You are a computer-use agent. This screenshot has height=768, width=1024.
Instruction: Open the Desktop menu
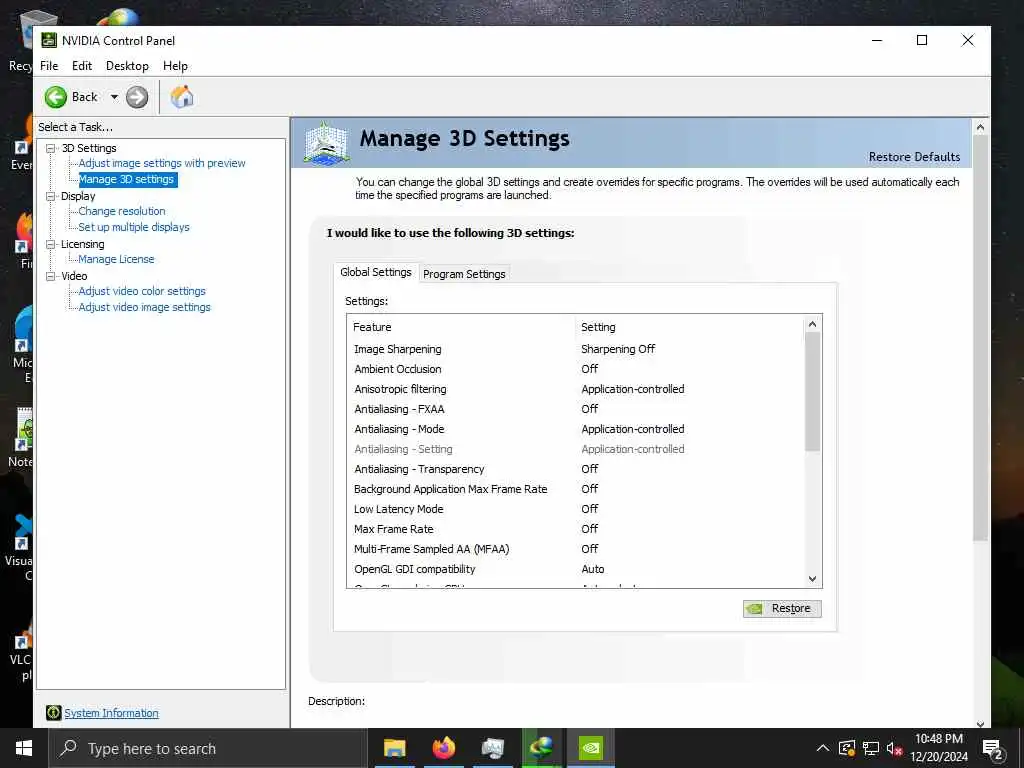coord(127,66)
